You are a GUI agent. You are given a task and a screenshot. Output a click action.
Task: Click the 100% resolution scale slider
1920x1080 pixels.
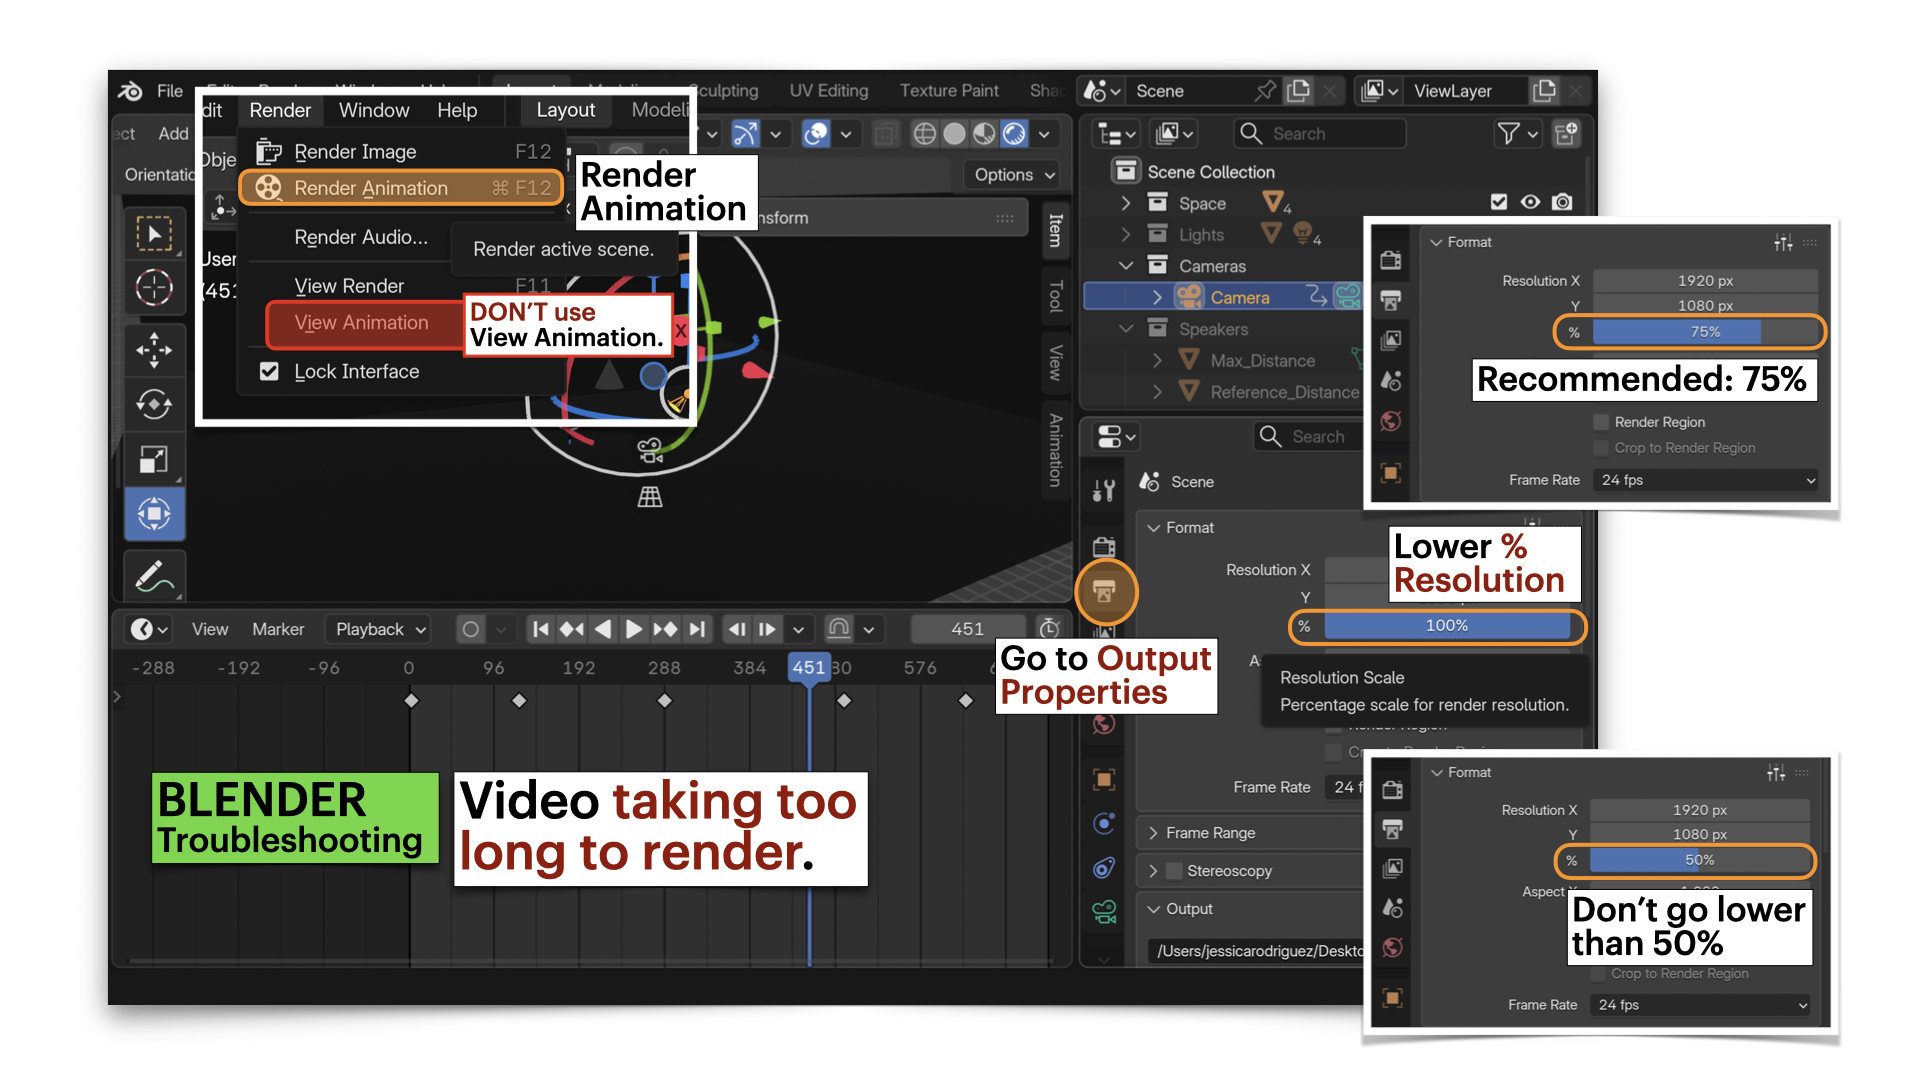coord(1446,626)
